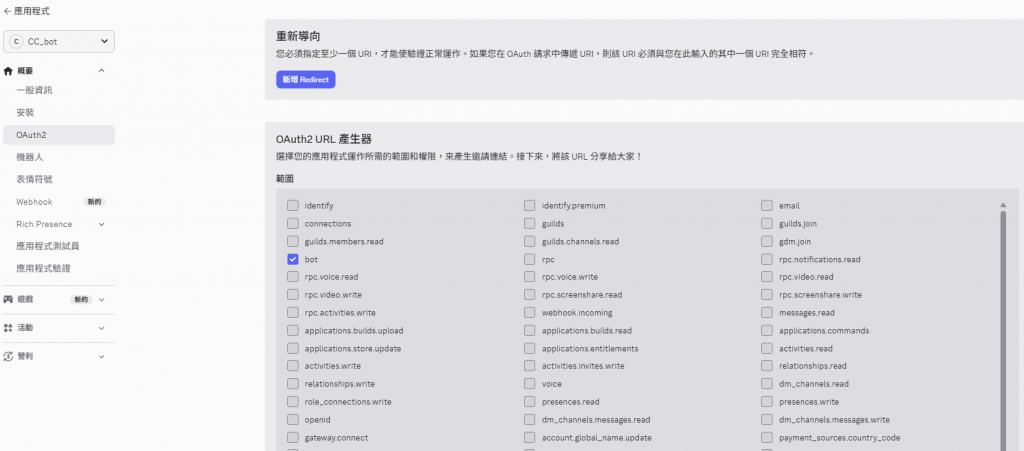The width and height of the screenshot is (1024, 451).
Task: Check the openid scope checkbox
Action: click(293, 420)
